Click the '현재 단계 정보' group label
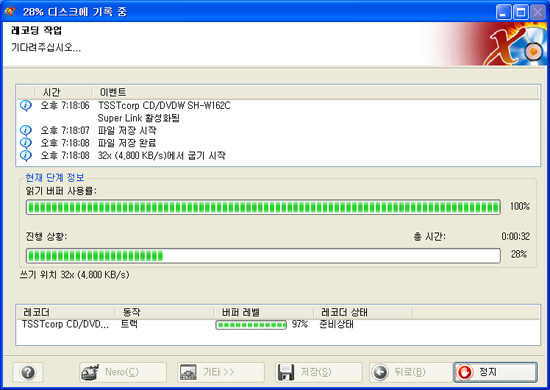Screen dimensions: 550x390 [55, 177]
